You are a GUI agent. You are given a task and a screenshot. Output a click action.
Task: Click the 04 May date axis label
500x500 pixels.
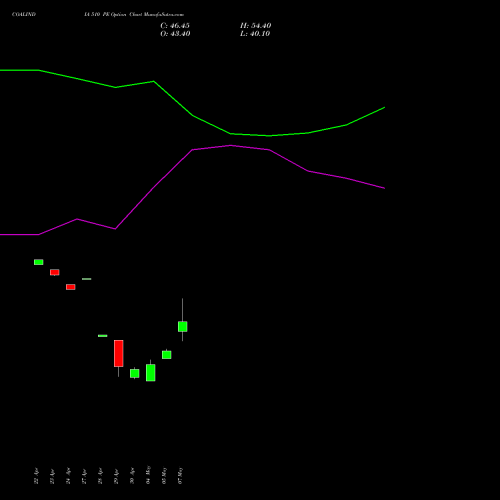pyautogui.click(x=148, y=475)
